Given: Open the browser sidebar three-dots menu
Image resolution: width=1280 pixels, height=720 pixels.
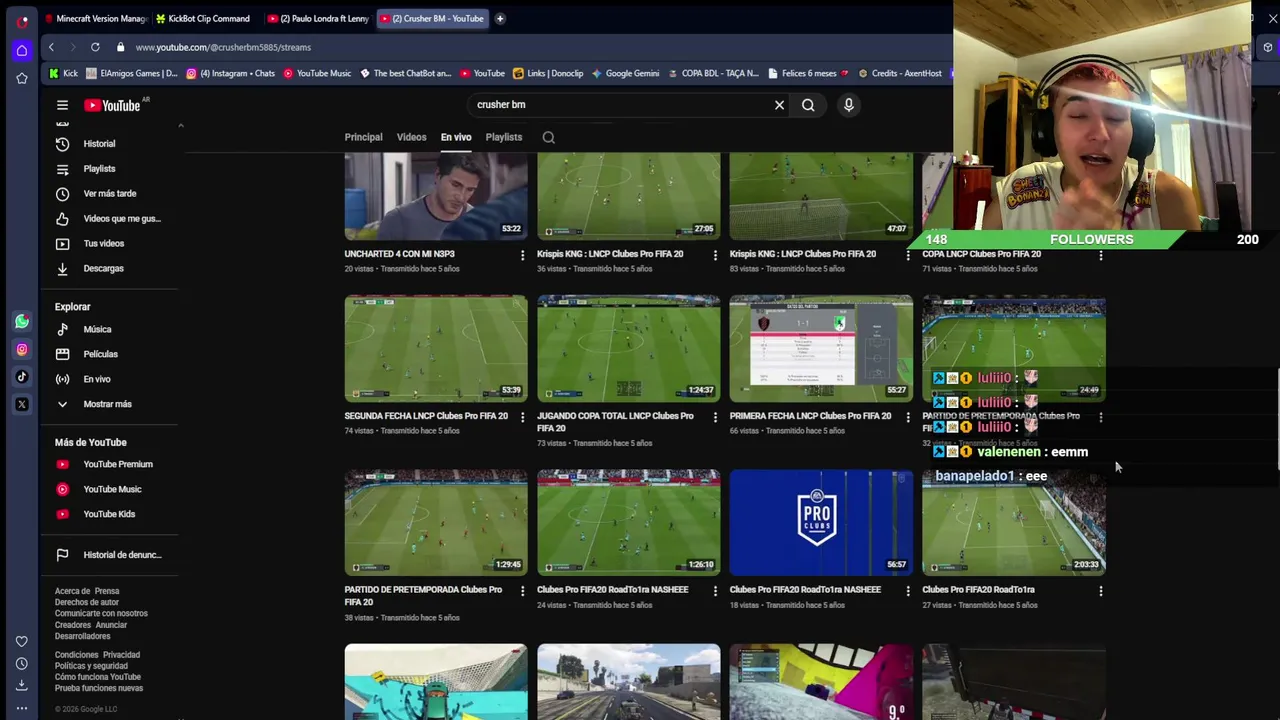Looking at the screenshot, I should point(21,709).
